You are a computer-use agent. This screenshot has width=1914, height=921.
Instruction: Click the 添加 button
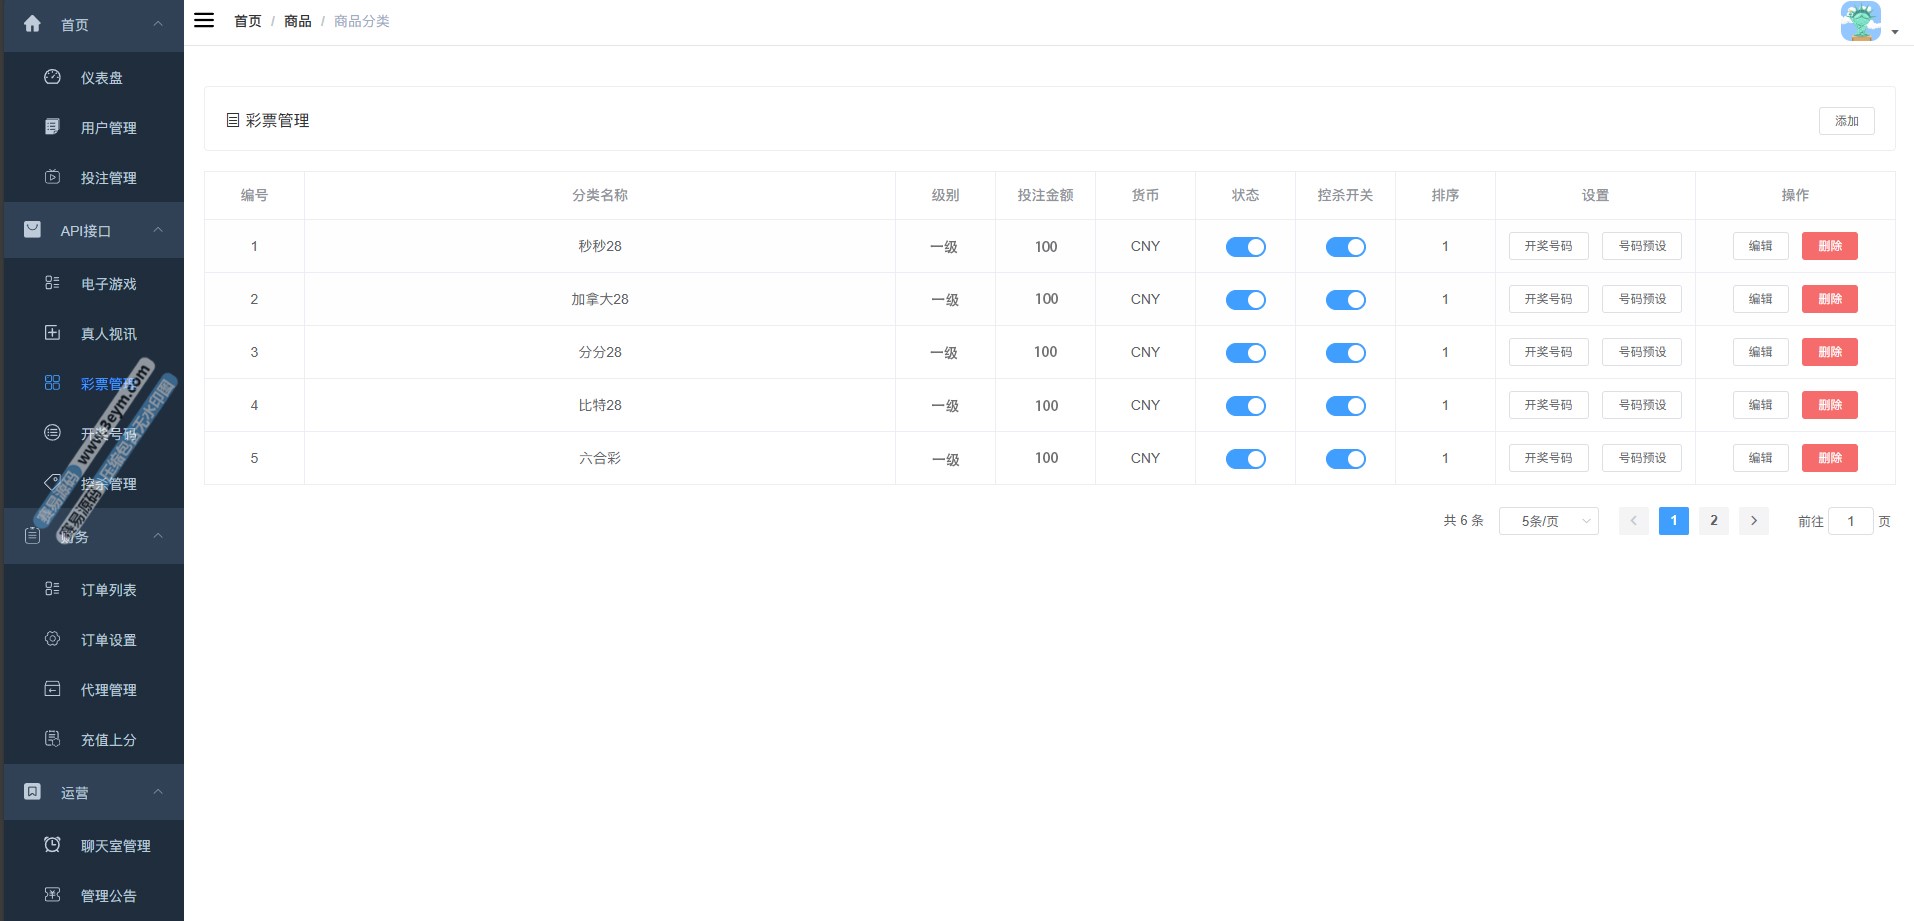(1846, 121)
